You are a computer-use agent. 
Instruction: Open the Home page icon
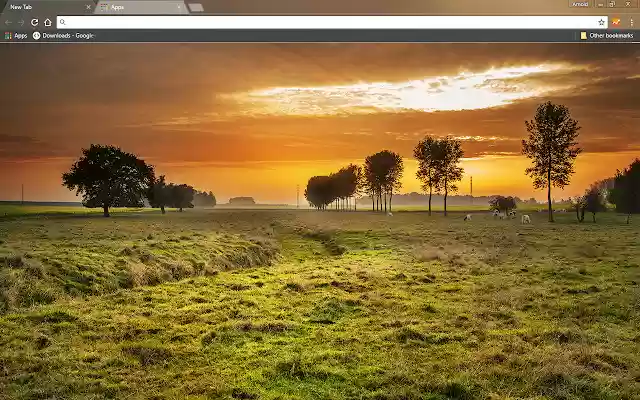tap(48, 22)
